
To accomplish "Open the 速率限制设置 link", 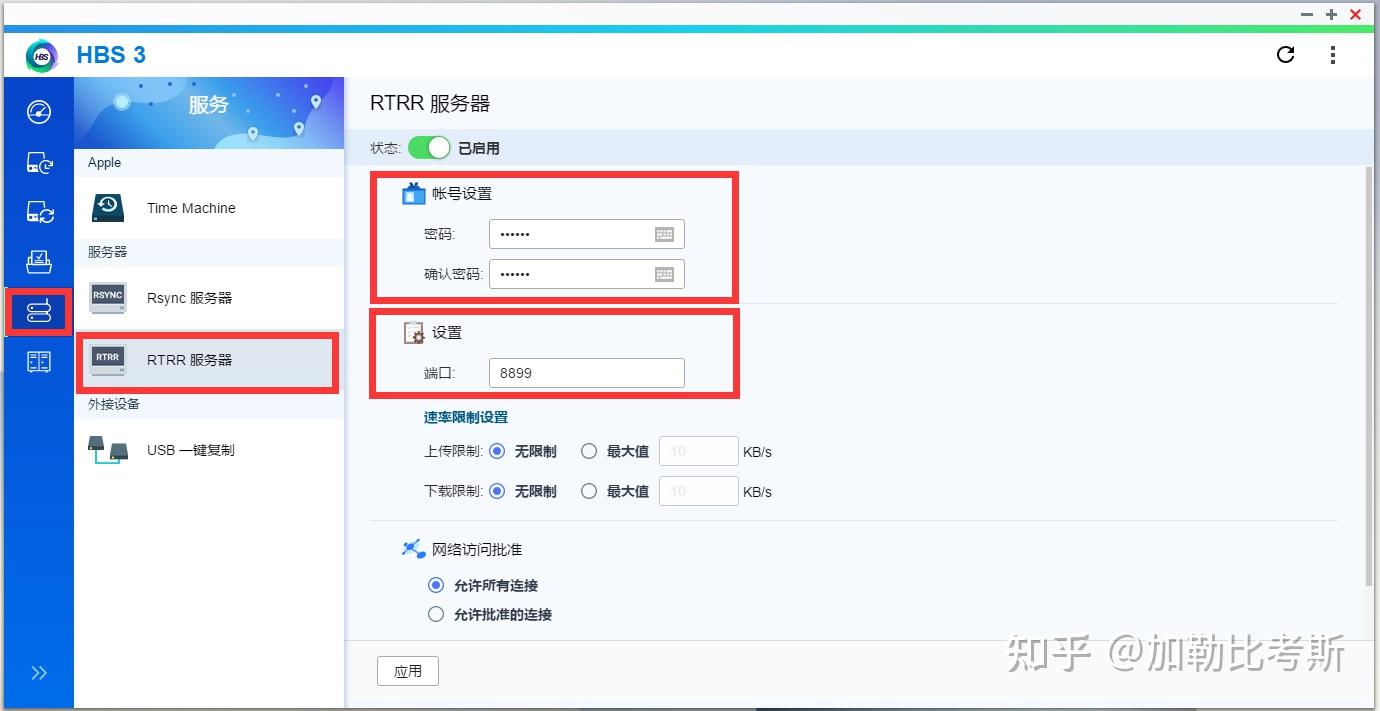I will [464, 417].
